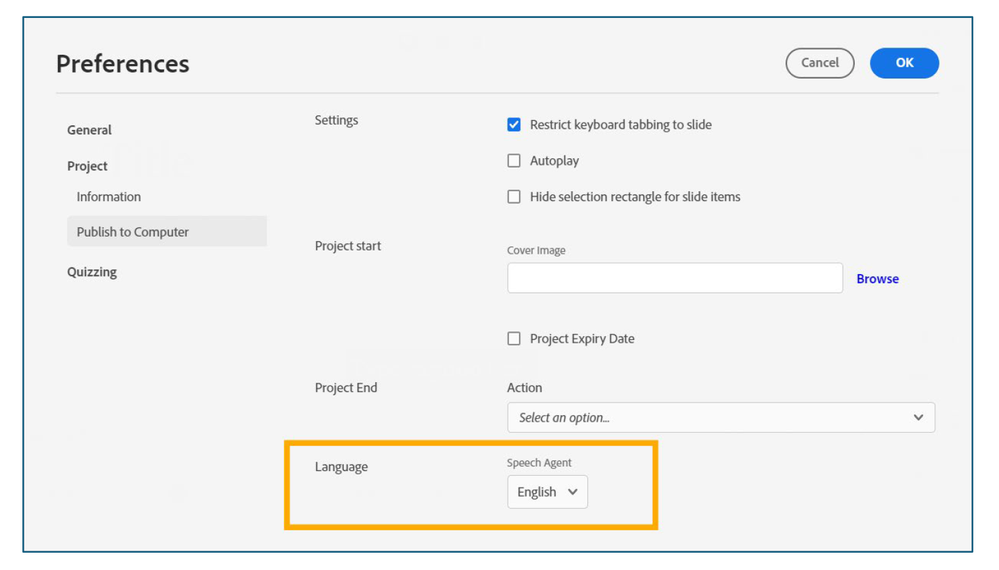
Task: Click the Preferences dialog title
Action: pos(122,64)
